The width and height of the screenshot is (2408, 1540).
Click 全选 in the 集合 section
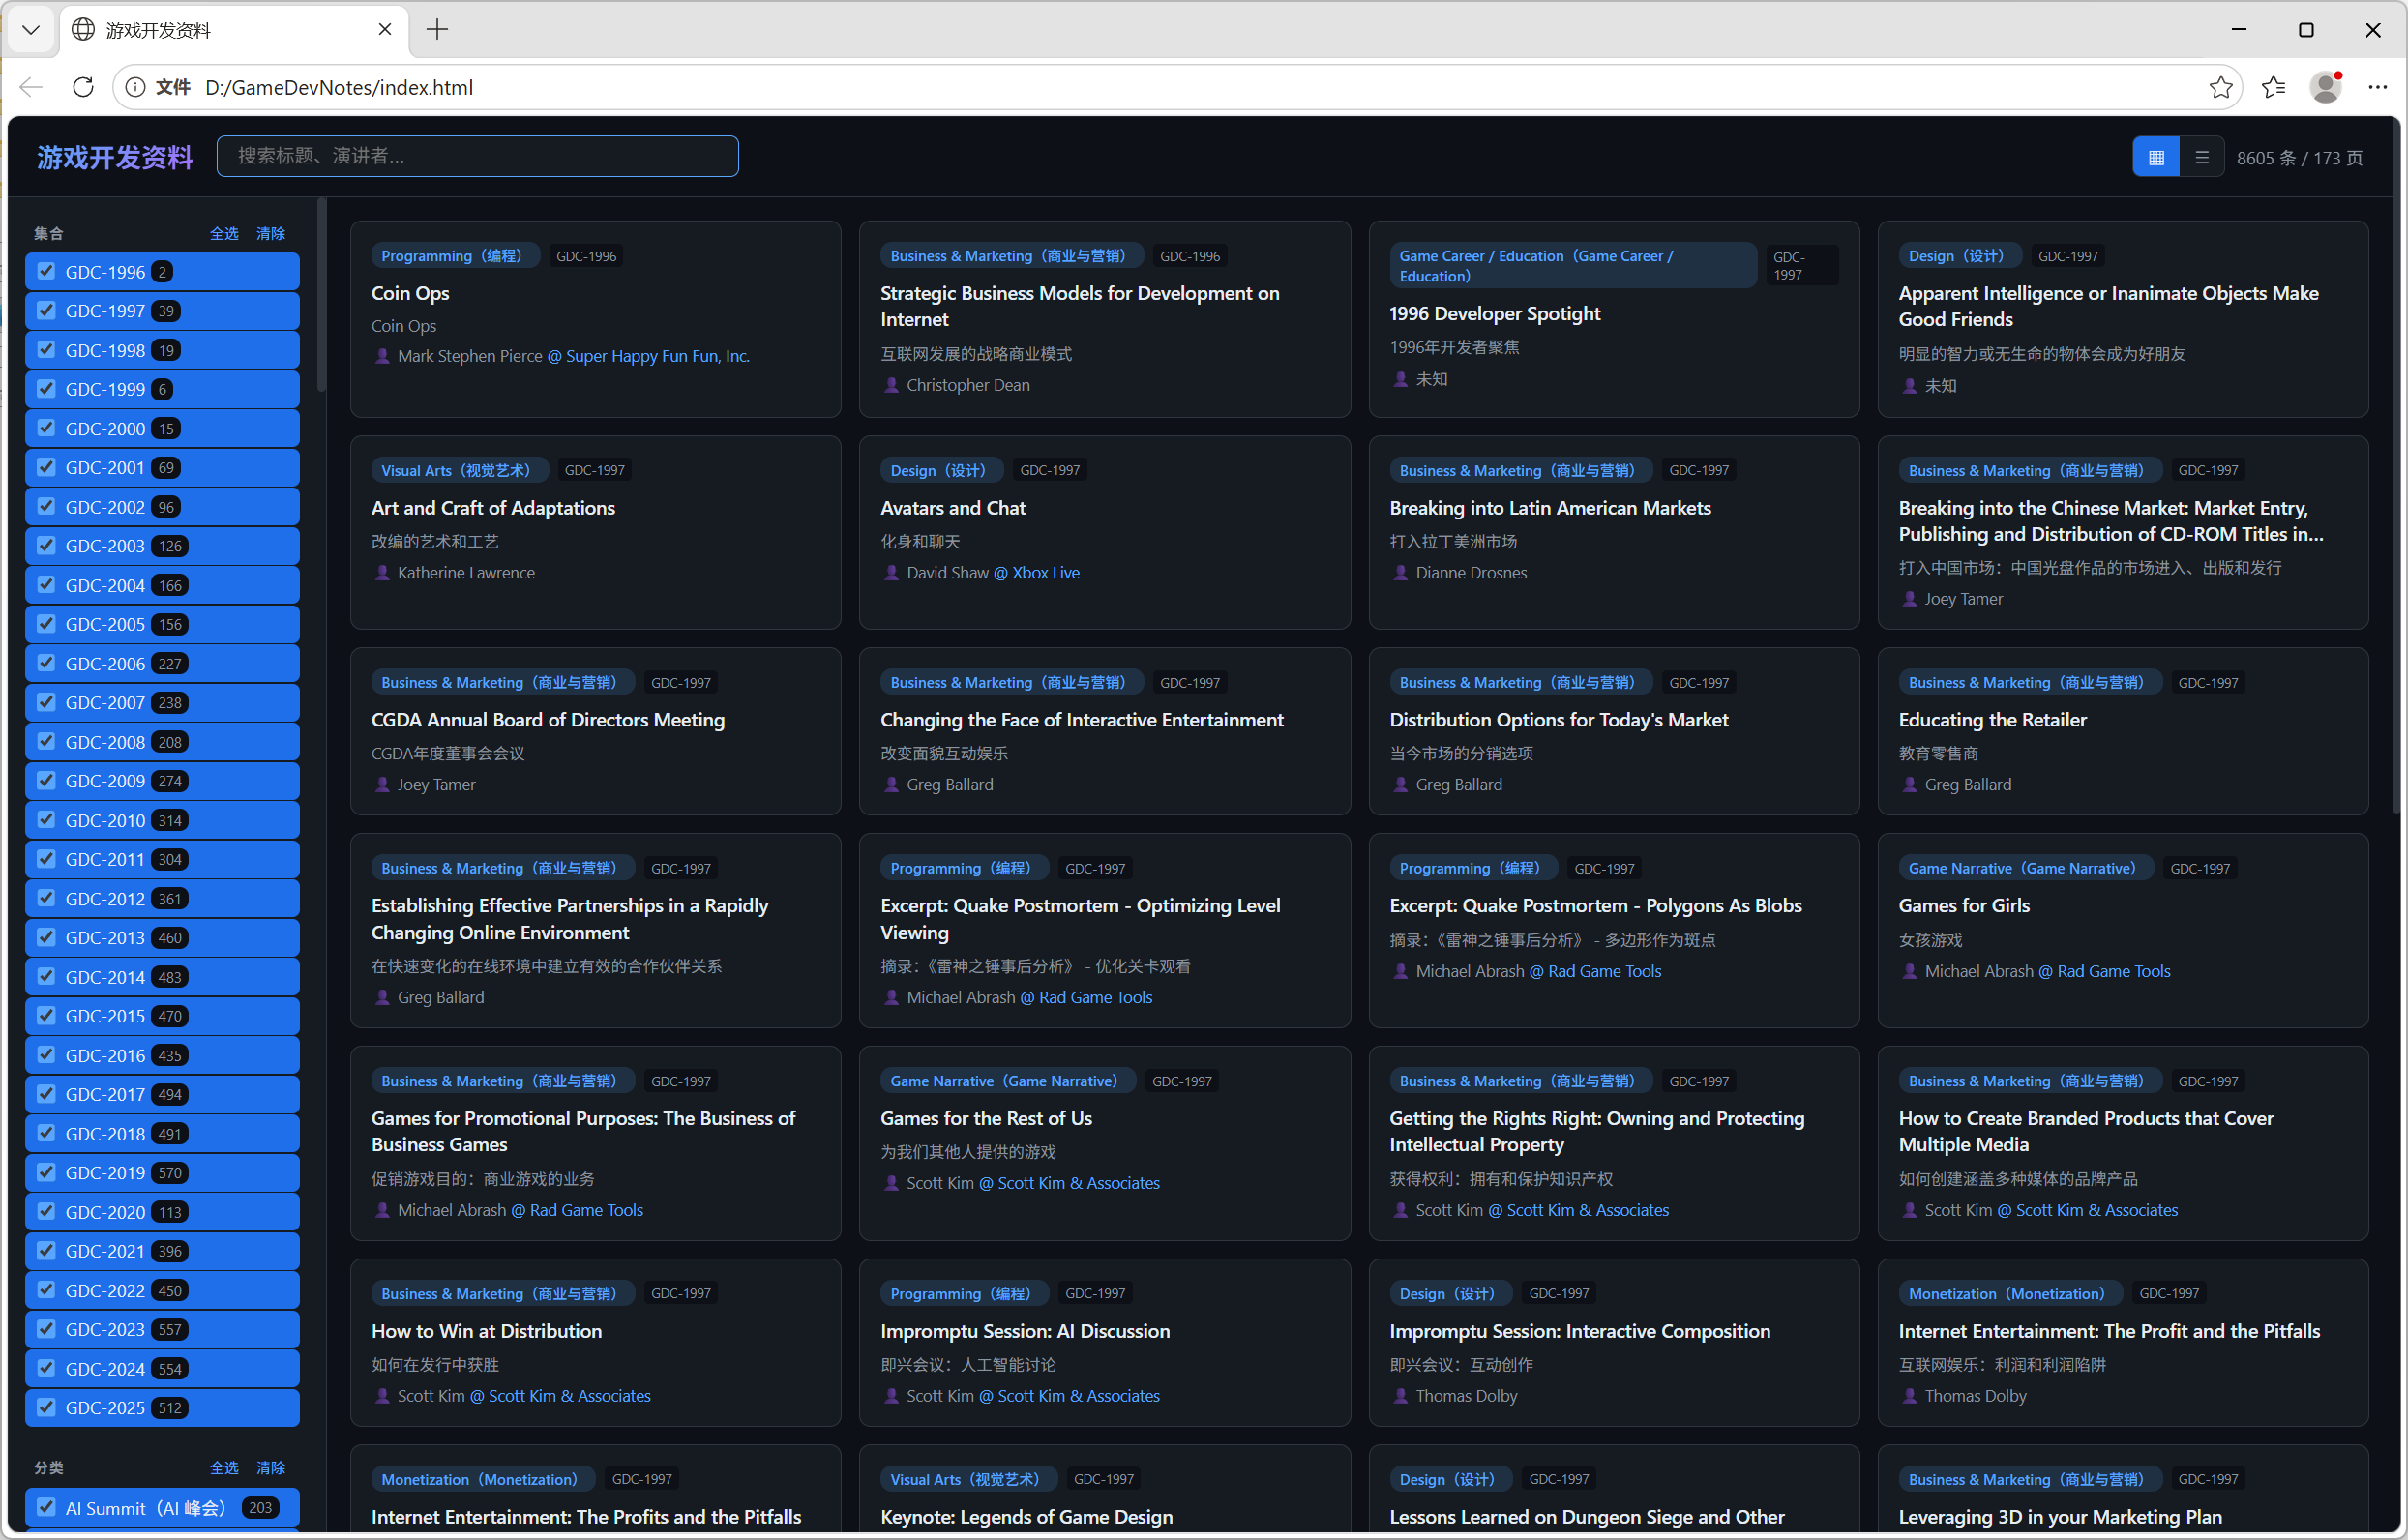[223, 233]
